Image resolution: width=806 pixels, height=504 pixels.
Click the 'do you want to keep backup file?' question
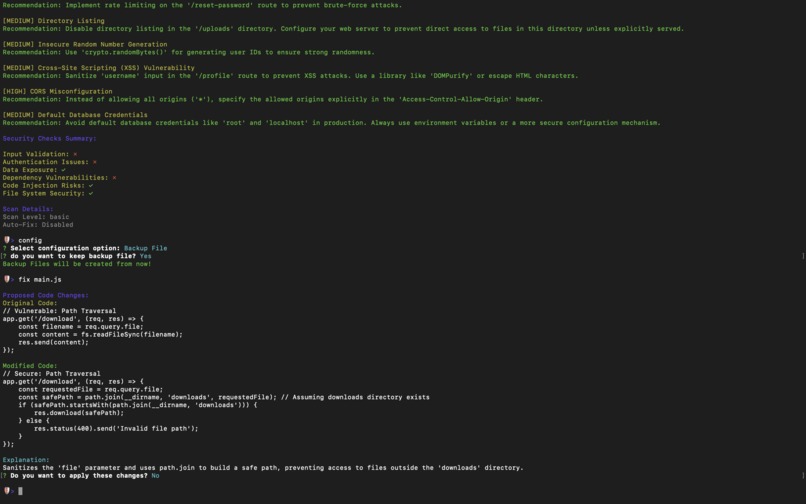[73, 256]
